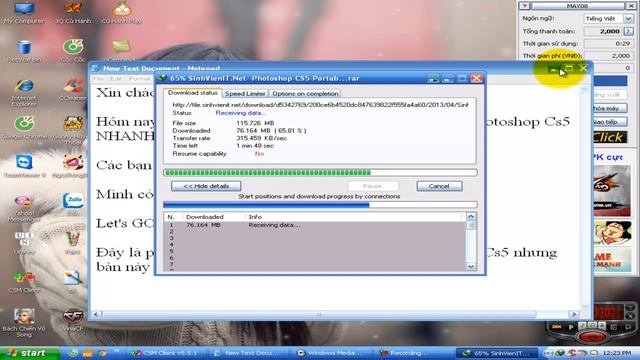Click taskbar clock 12:23 PM
The width and height of the screenshot is (640, 360).
point(616,353)
